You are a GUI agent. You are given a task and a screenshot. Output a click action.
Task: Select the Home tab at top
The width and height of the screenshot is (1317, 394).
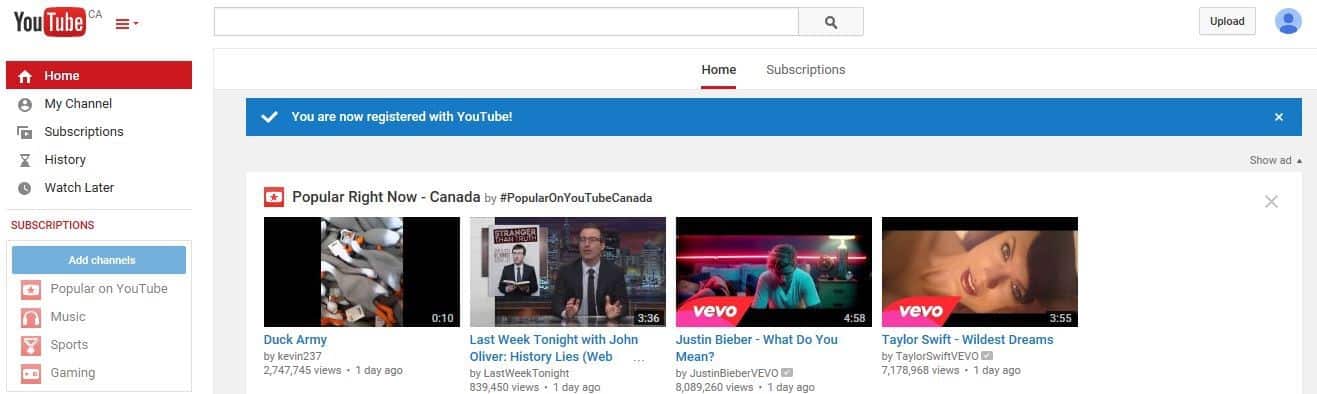point(719,70)
